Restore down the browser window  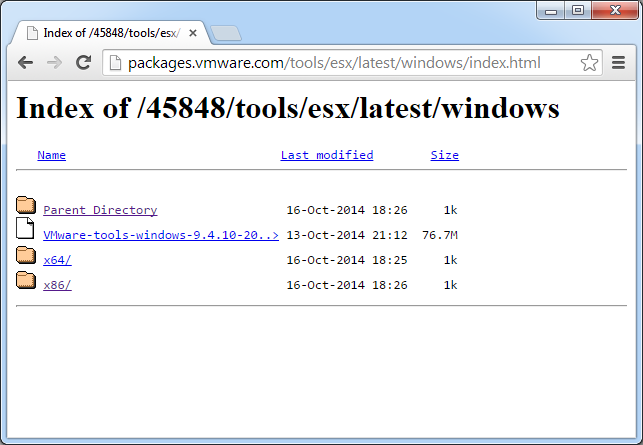(578, 10)
